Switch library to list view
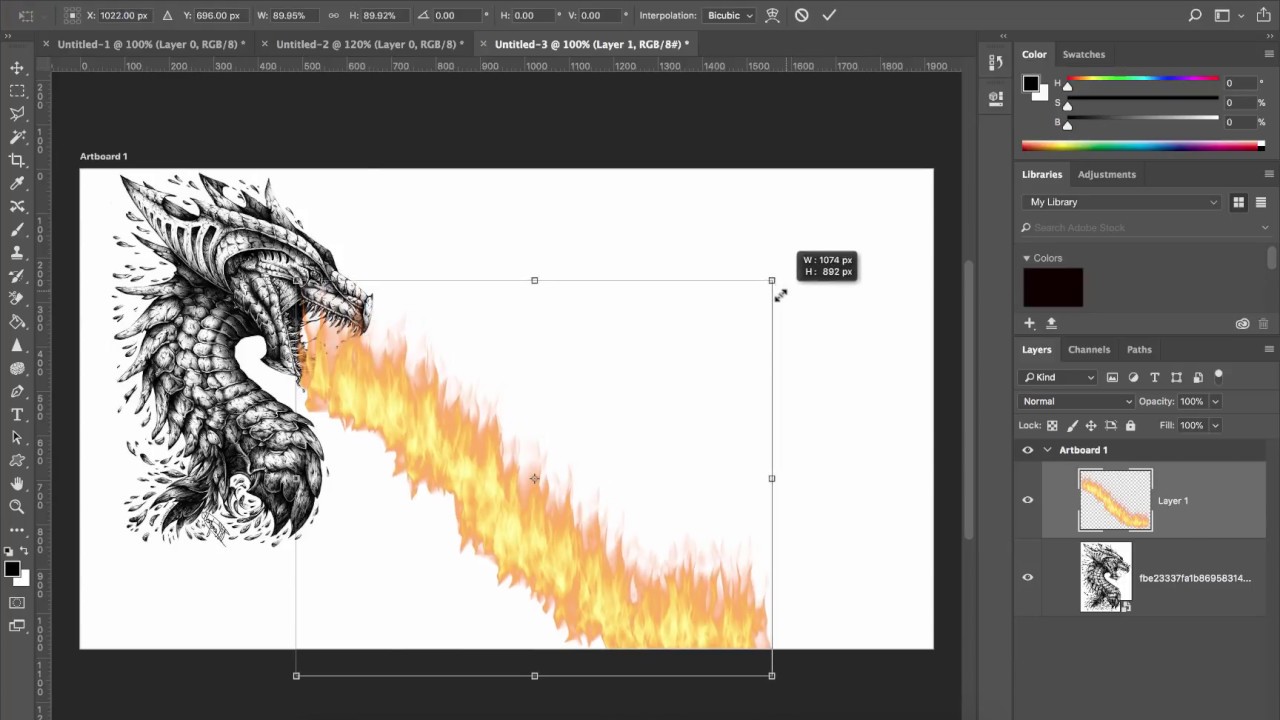 (x=1260, y=202)
